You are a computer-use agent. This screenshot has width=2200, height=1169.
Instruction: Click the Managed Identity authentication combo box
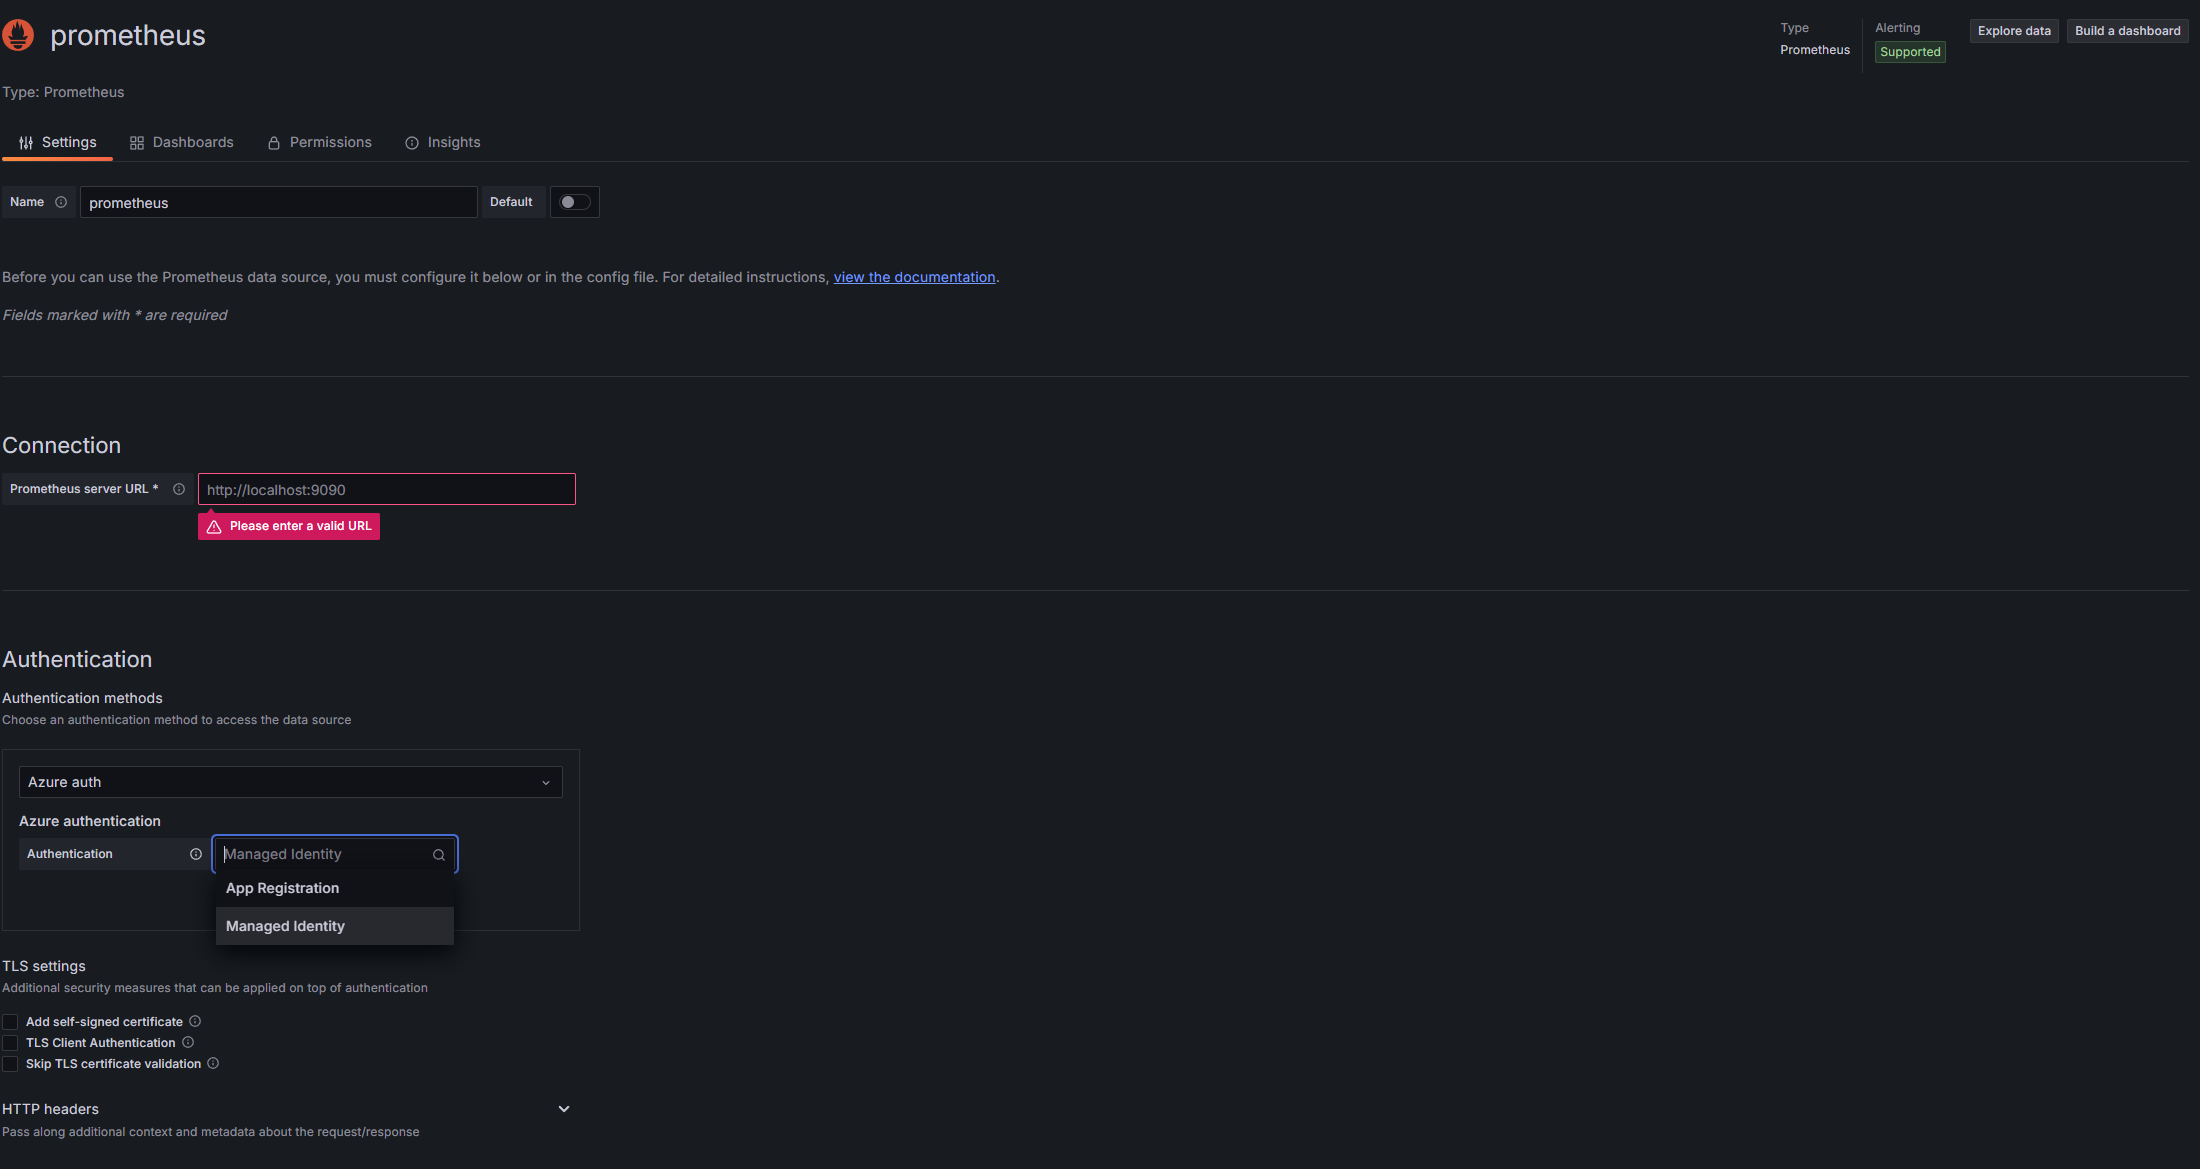tap(335, 854)
